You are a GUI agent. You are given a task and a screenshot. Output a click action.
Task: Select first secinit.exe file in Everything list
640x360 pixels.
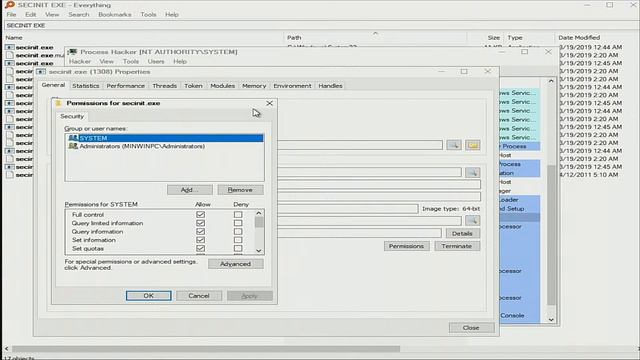coord(34,47)
